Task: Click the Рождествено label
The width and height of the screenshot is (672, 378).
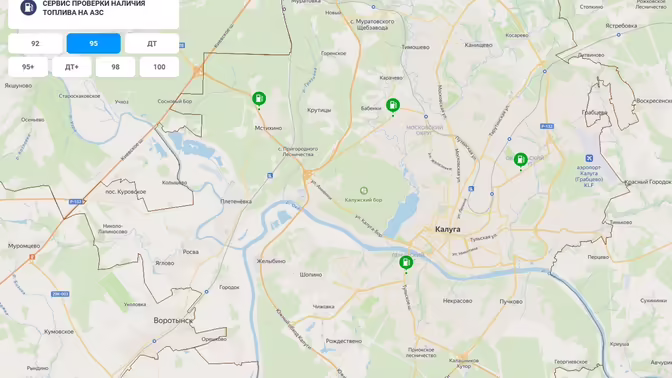Action: [344, 341]
